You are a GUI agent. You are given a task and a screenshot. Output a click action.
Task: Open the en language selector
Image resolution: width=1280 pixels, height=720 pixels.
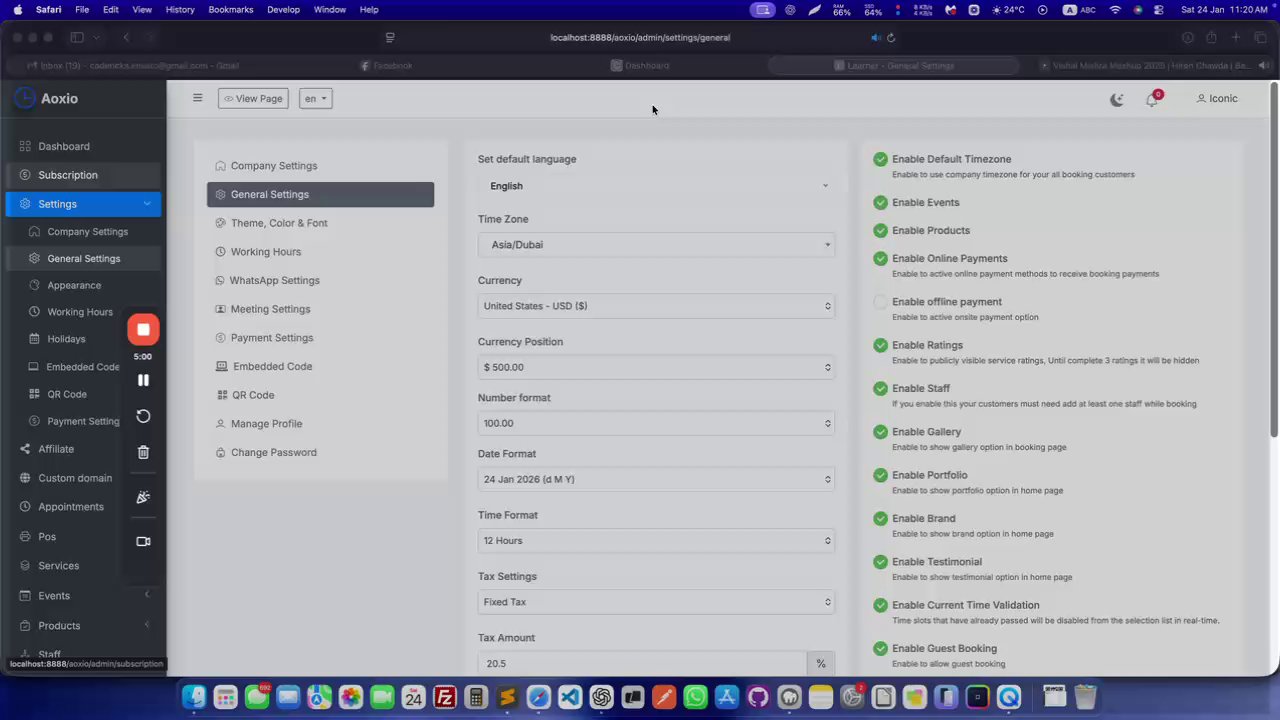point(315,98)
